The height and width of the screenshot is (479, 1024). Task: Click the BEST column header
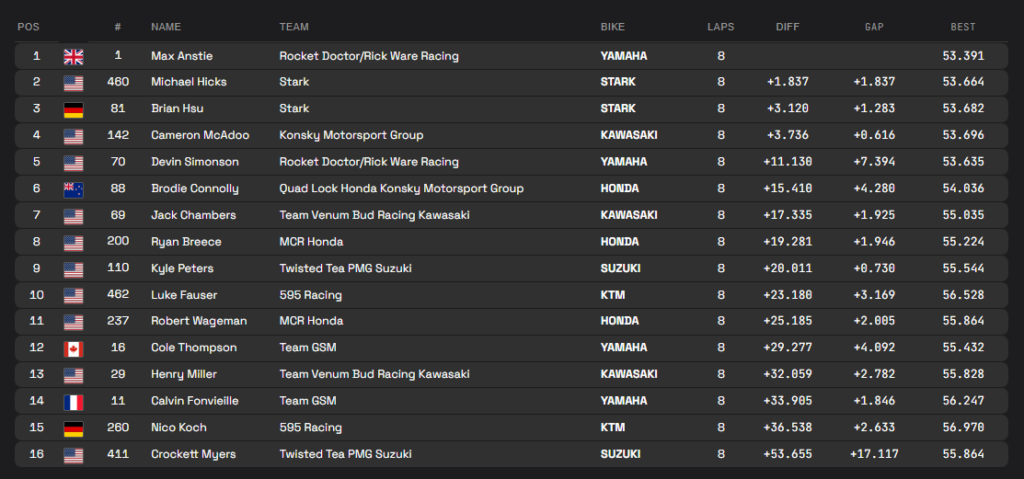coord(963,27)
